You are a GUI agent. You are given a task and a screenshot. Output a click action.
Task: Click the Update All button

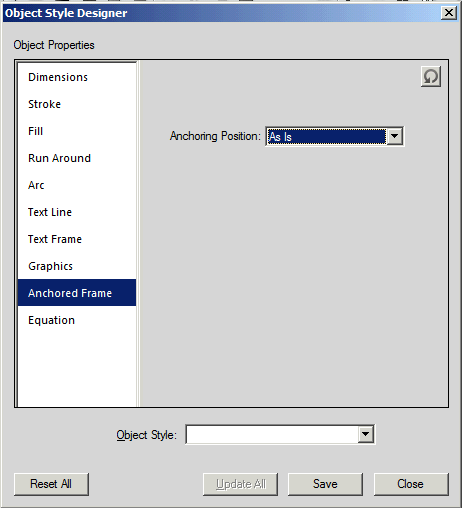coord(240,484)
